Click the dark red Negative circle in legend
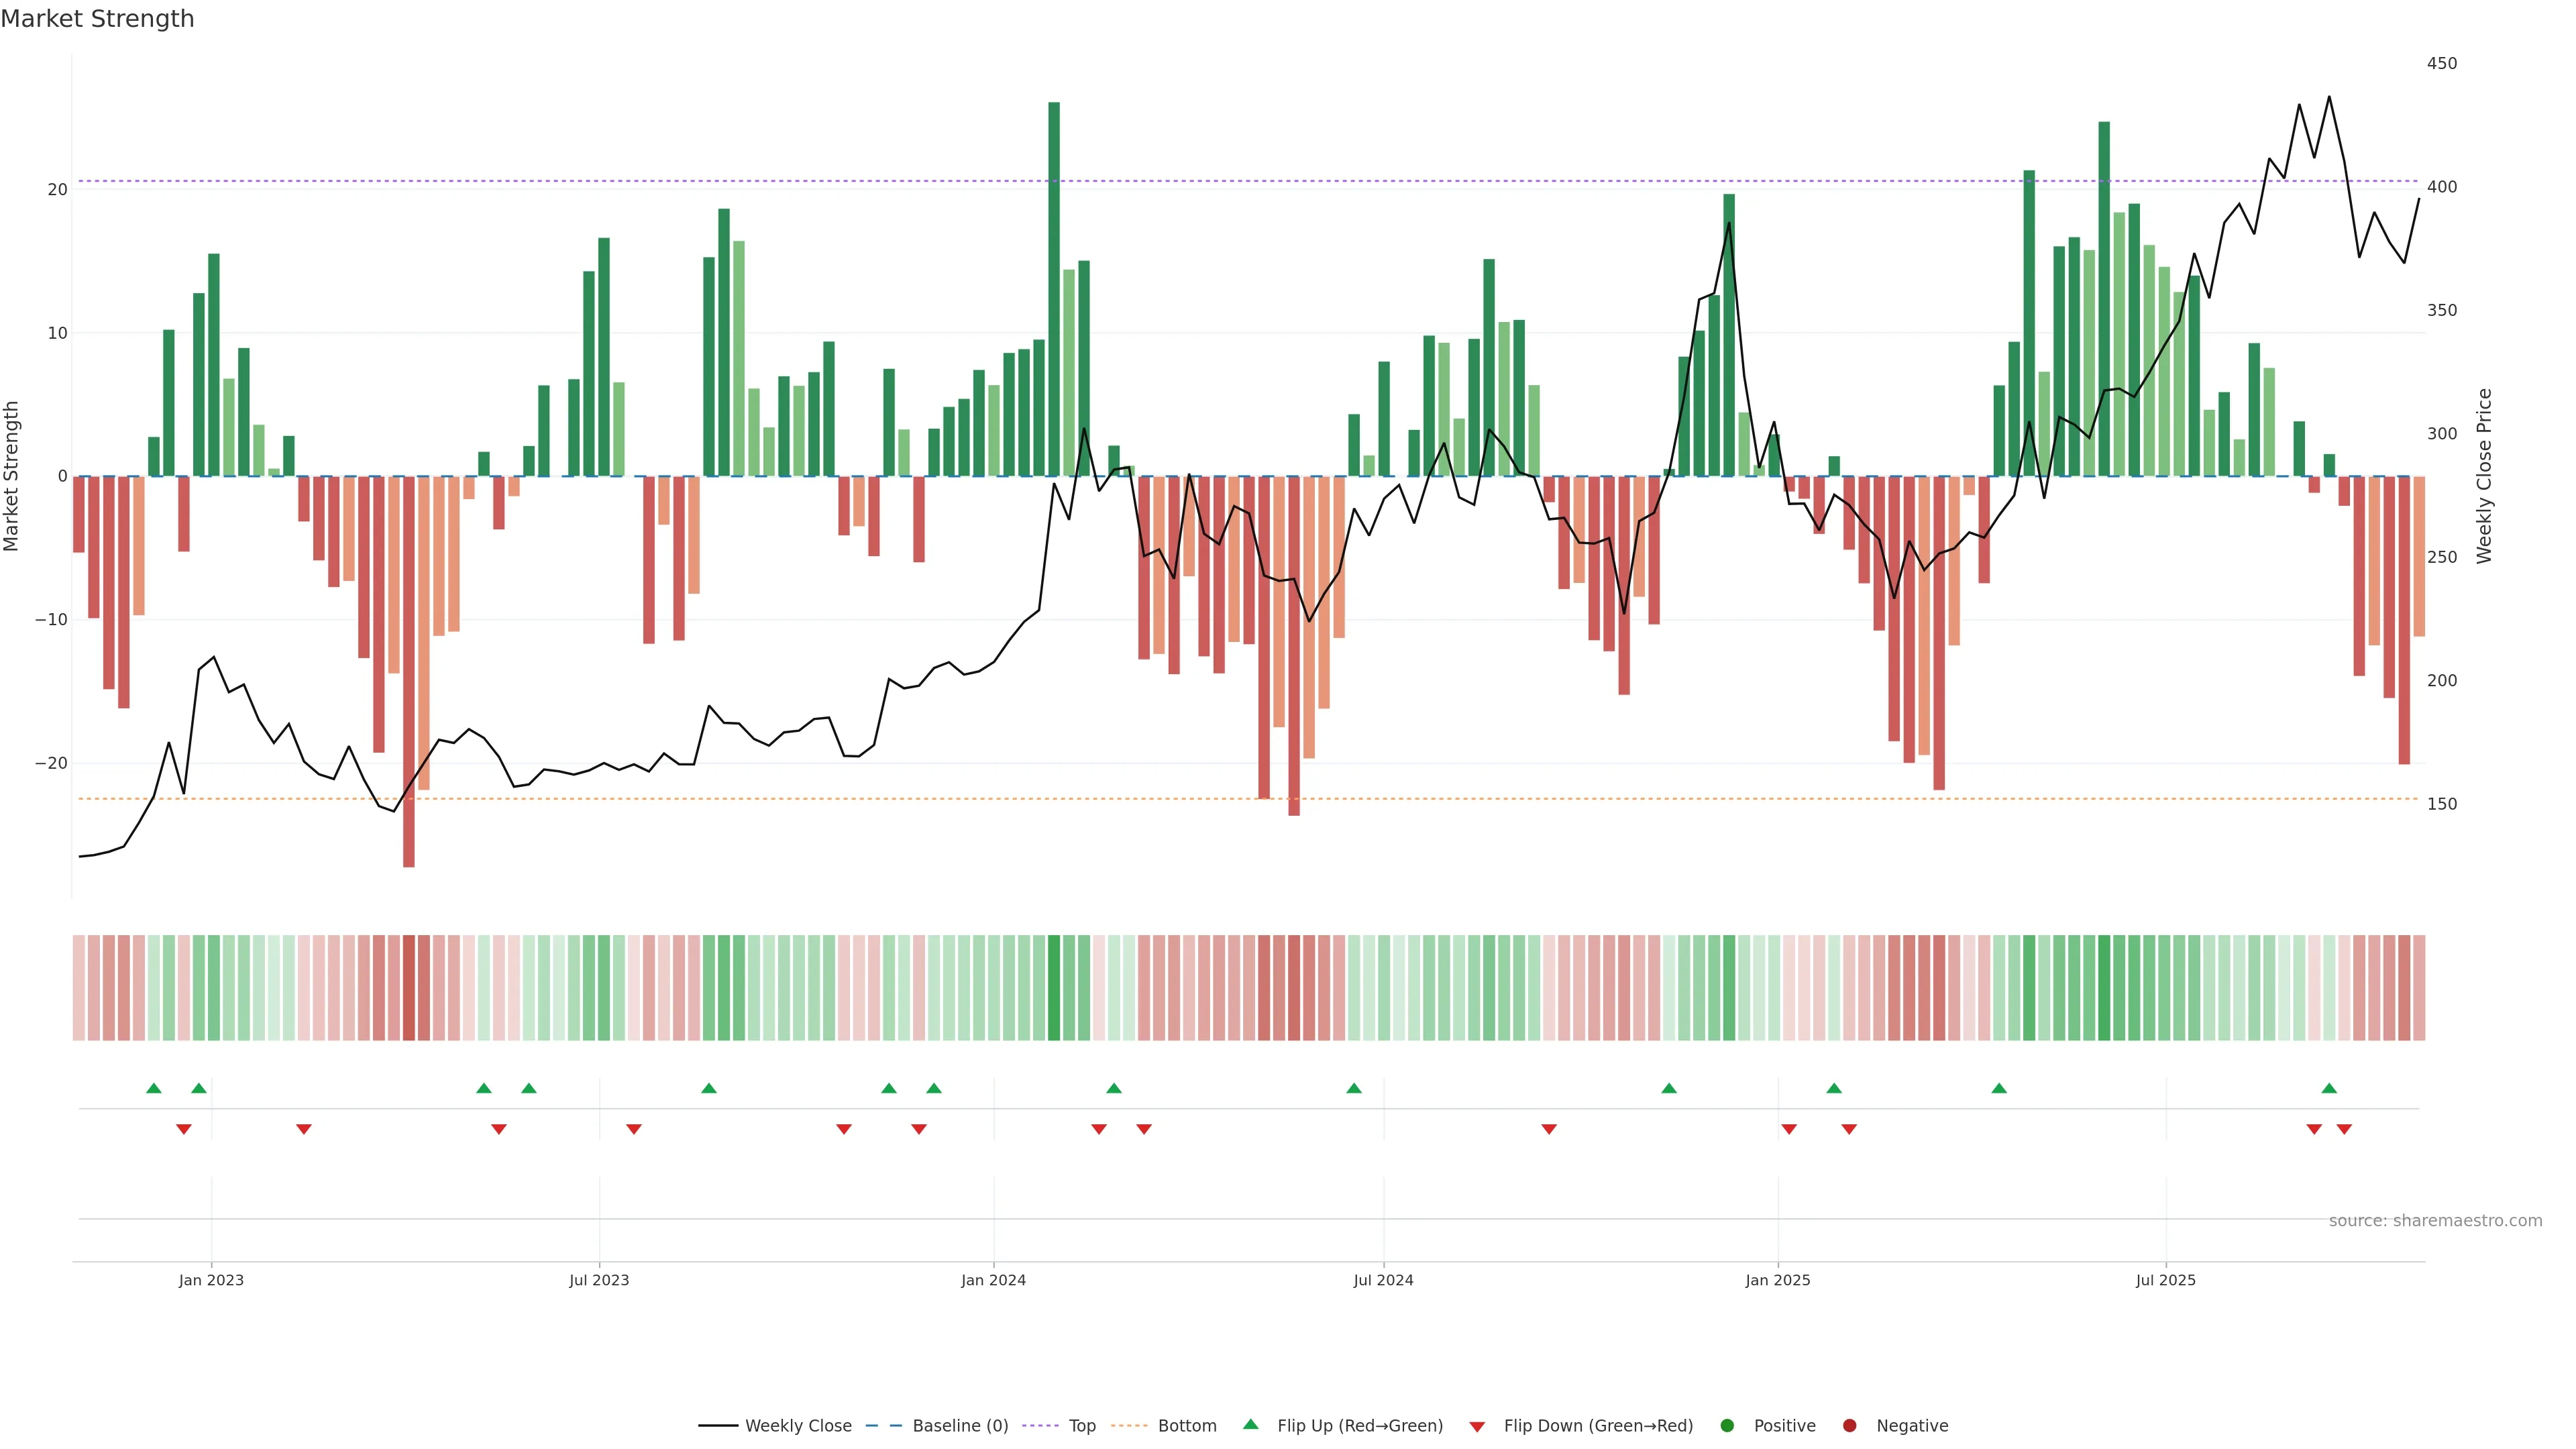 1849,1426
